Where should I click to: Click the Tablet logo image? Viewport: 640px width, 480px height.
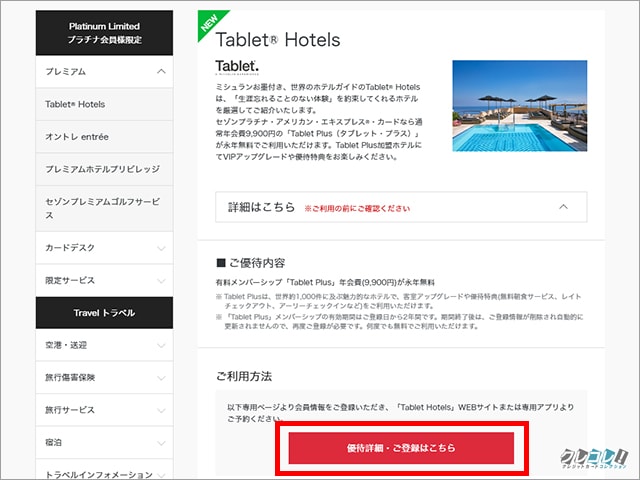[x=238, y=68]
